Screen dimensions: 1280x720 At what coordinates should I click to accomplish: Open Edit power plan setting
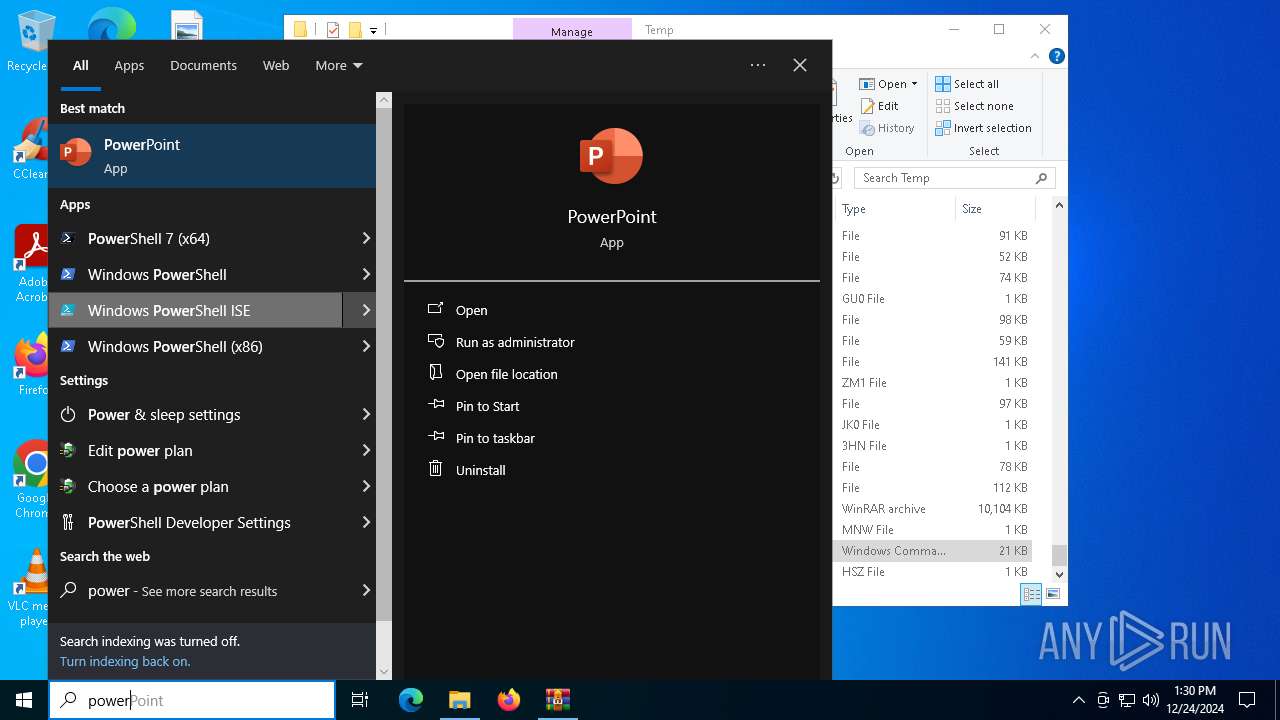click(x=196, y=450)
